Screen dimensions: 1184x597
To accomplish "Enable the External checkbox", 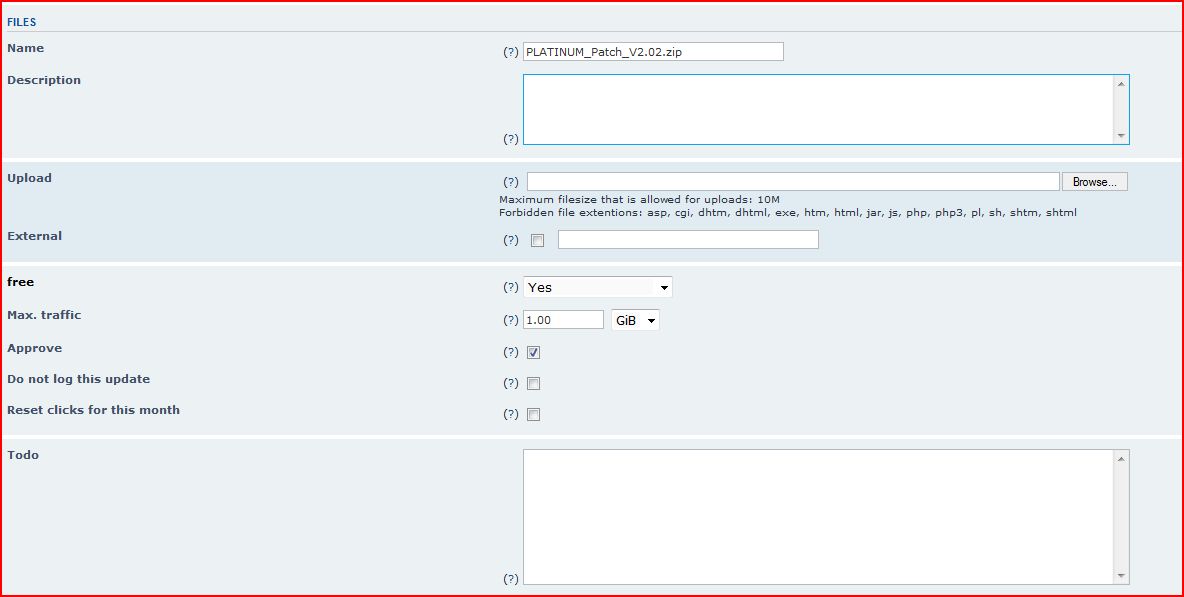I will point(538,240).
